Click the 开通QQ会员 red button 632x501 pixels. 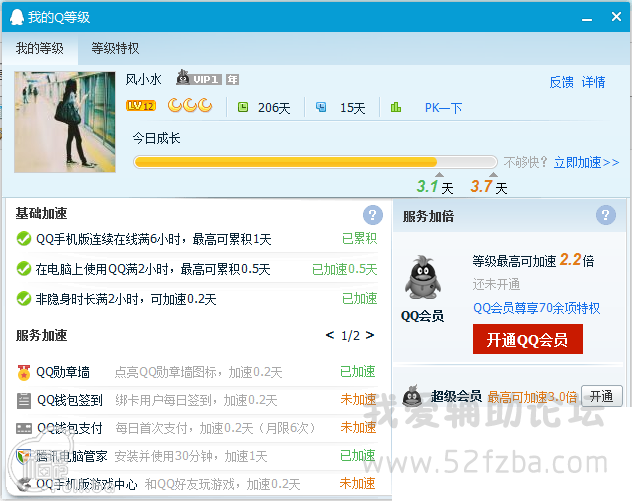pos(528,339)
